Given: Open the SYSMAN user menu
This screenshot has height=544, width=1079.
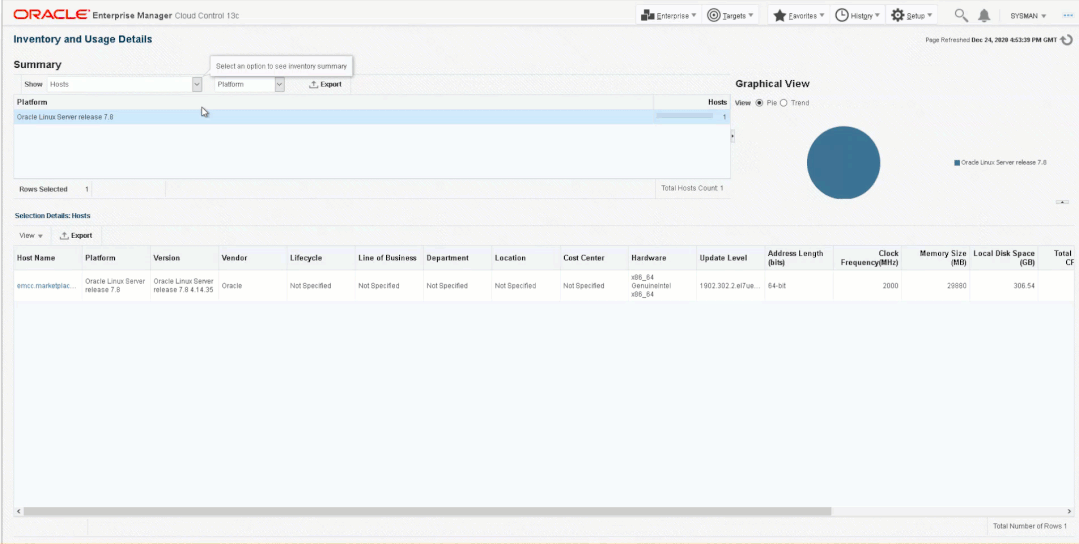Looking at the screenshot, I should [x=1029, y=16].
